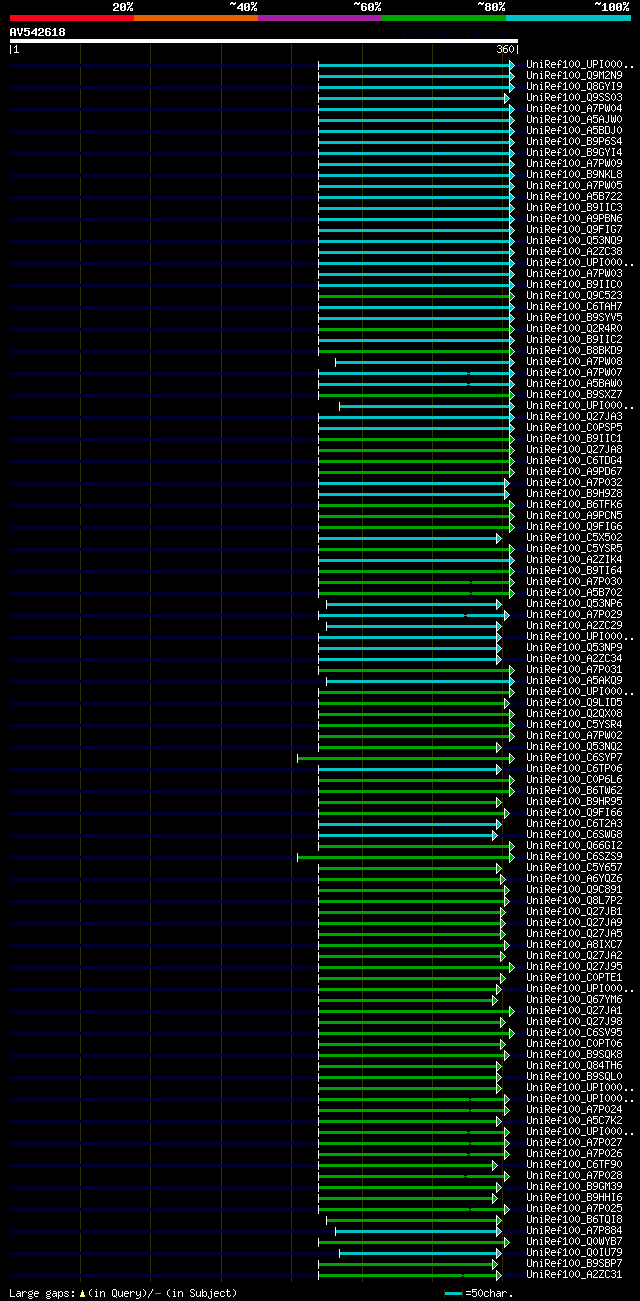Select hit label UniRef100_C6TDG4

(x=574, y=460)
